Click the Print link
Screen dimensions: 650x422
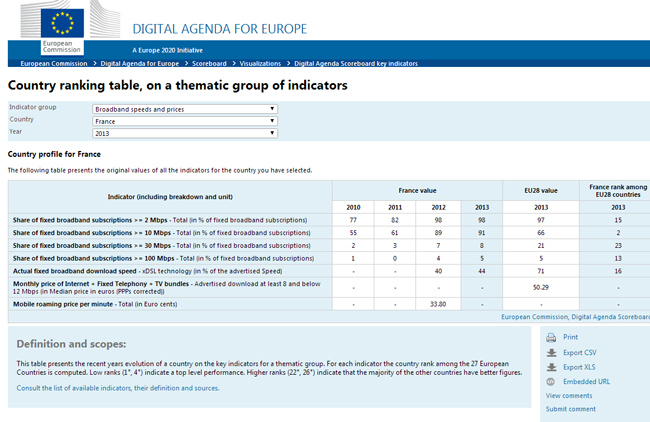click(570, 338)
